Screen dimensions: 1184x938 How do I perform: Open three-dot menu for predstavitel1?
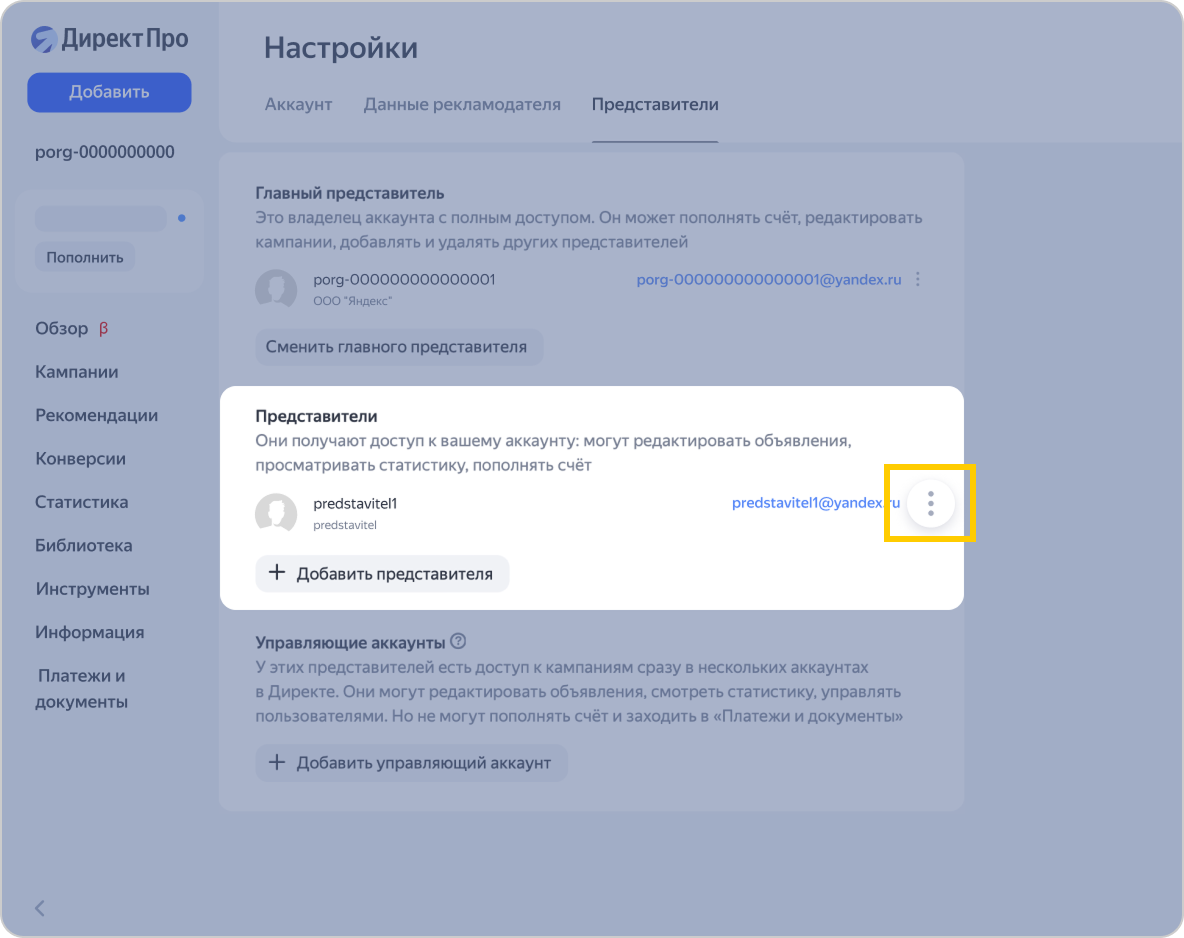[930, 503]
